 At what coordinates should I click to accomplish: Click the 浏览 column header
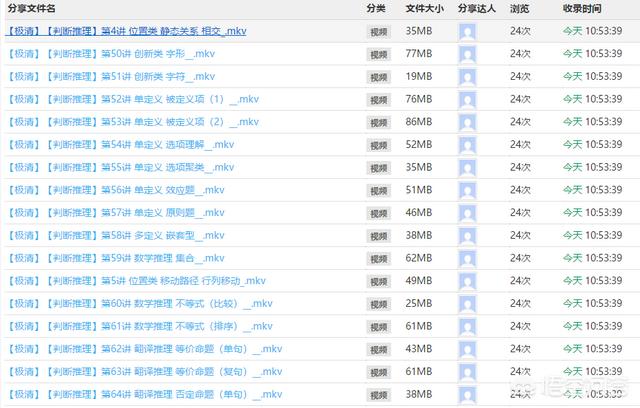pos(520,9)
